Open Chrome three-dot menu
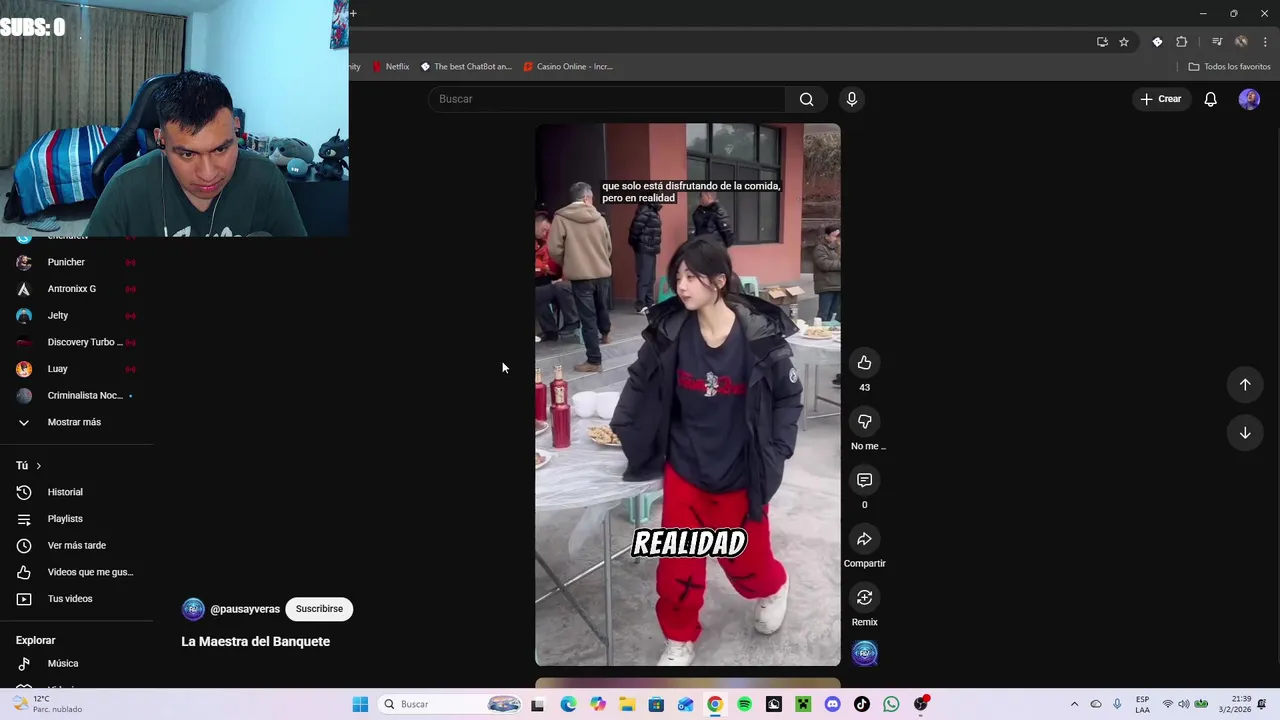Viewport: 1280px width, 720px height. tap(1265, 42)
